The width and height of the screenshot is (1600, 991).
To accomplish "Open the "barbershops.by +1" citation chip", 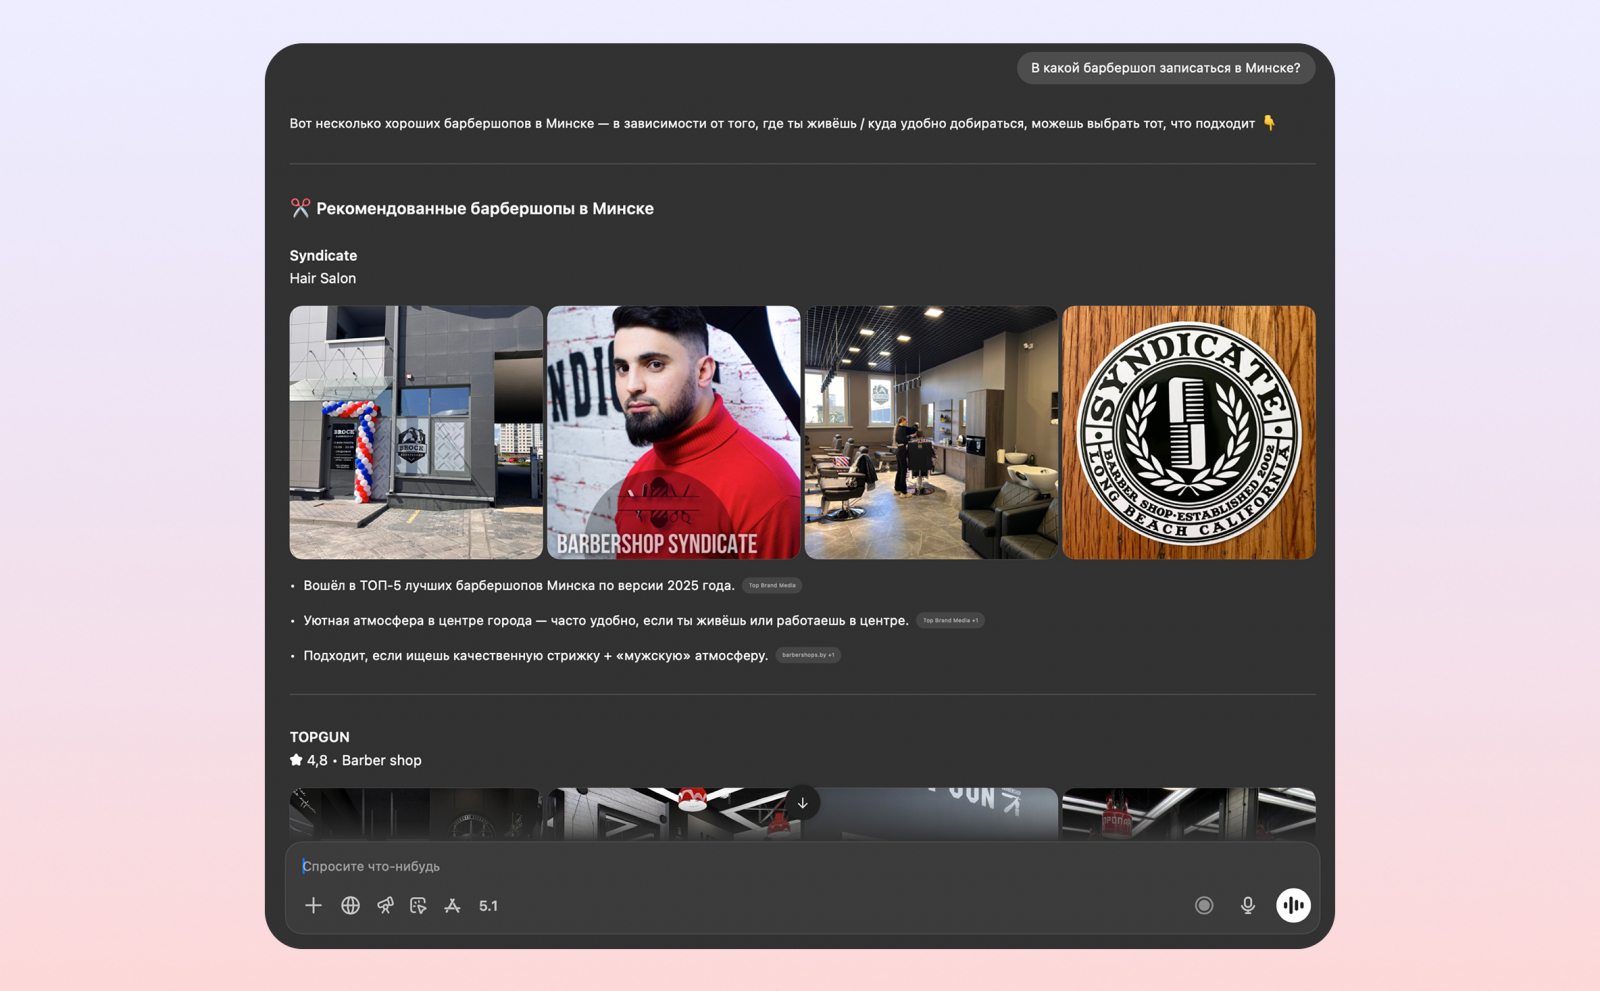I will tap(808, 656).
